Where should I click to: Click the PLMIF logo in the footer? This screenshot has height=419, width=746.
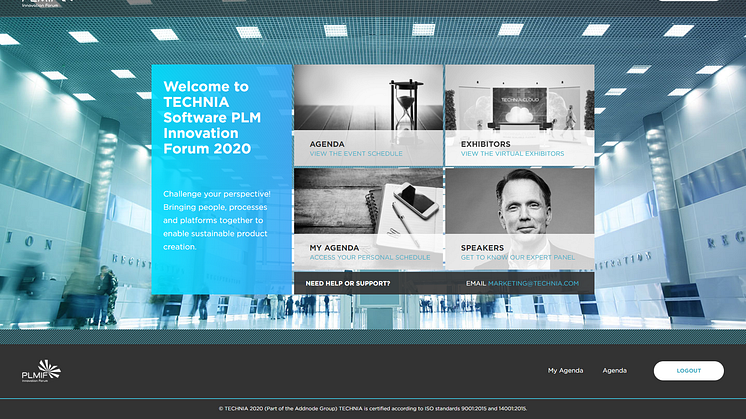pos(41,371)
